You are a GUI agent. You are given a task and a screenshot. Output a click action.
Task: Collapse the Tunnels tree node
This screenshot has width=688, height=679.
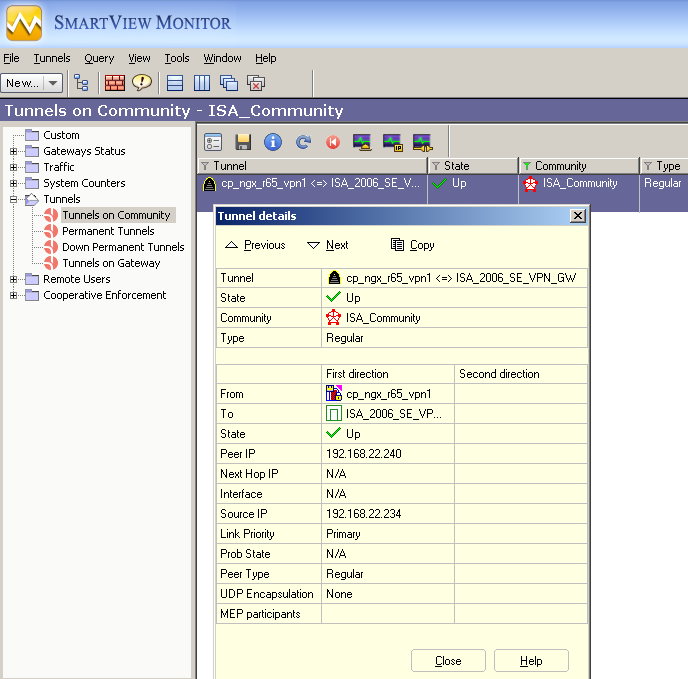[14, 199]
